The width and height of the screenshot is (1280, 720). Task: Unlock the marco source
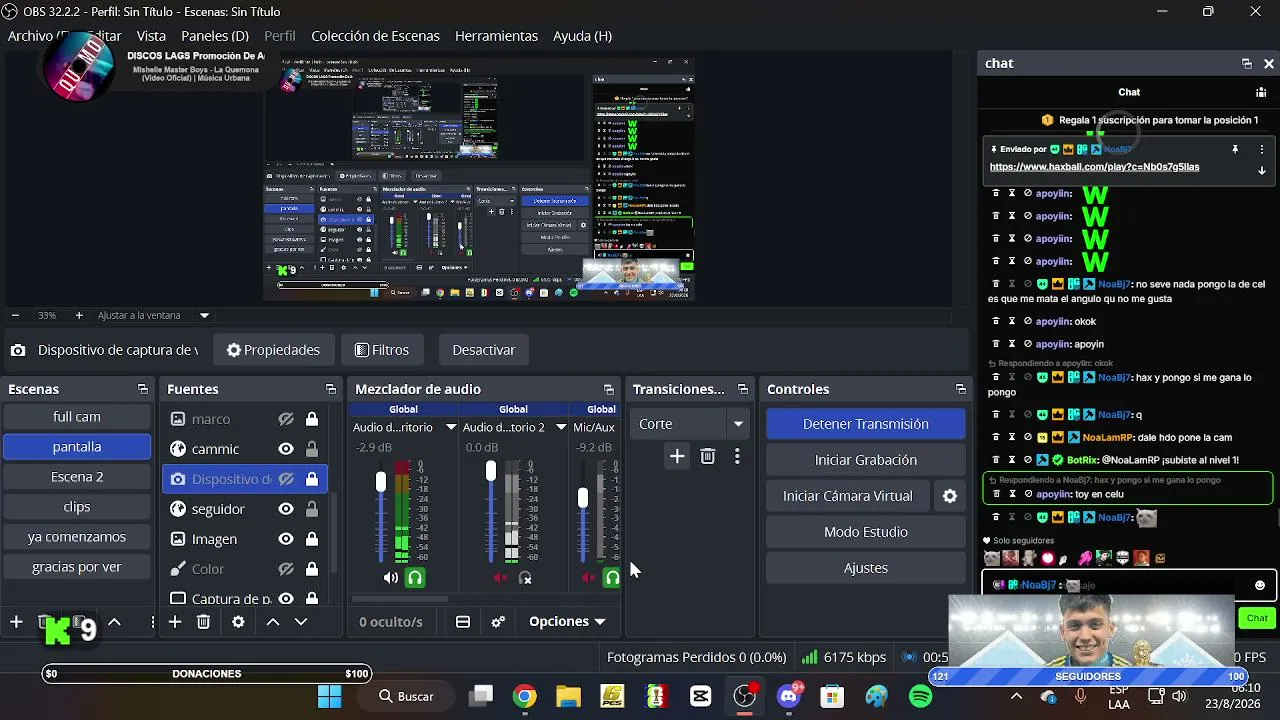tap(312, 419)
